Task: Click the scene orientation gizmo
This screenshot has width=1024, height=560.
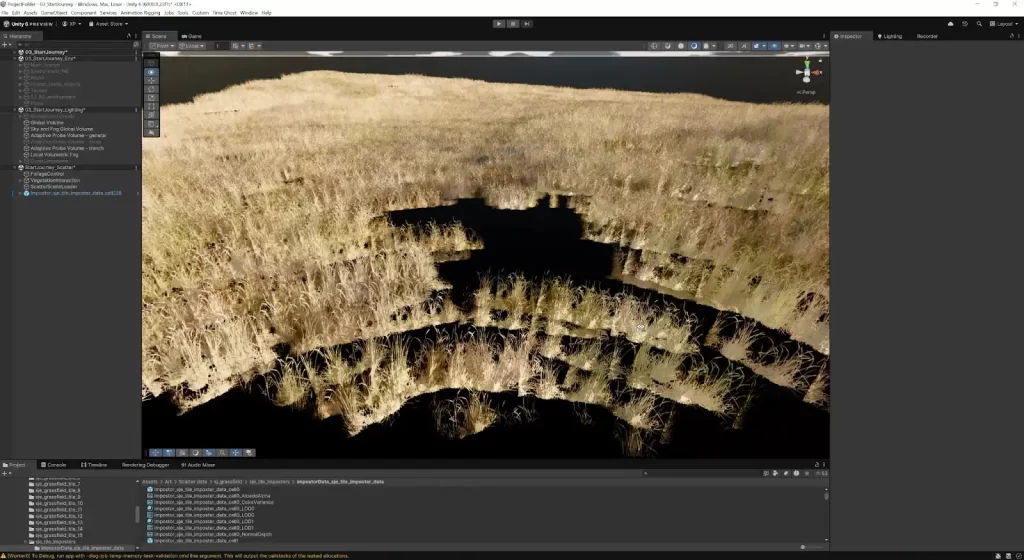Action: (806, 73)
